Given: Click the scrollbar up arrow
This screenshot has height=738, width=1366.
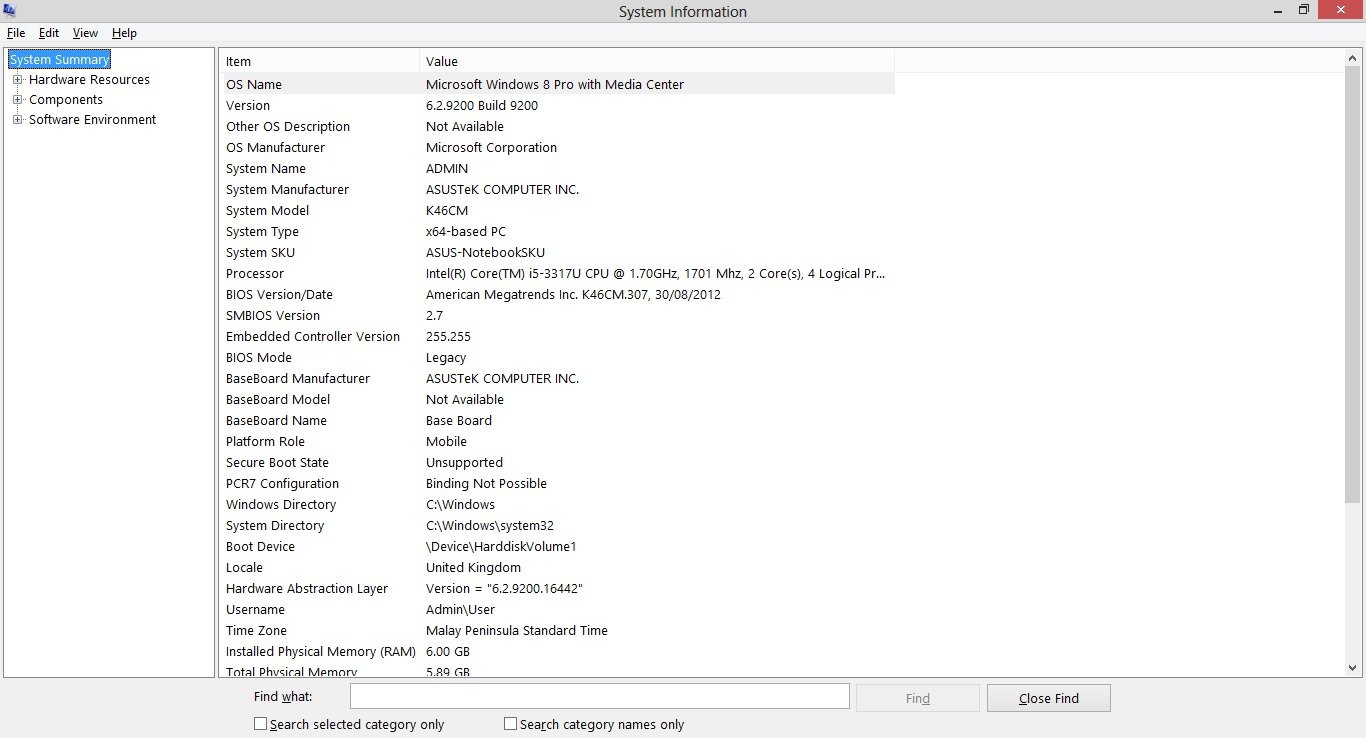Looking at the screenshot, I should (1353, 60).
